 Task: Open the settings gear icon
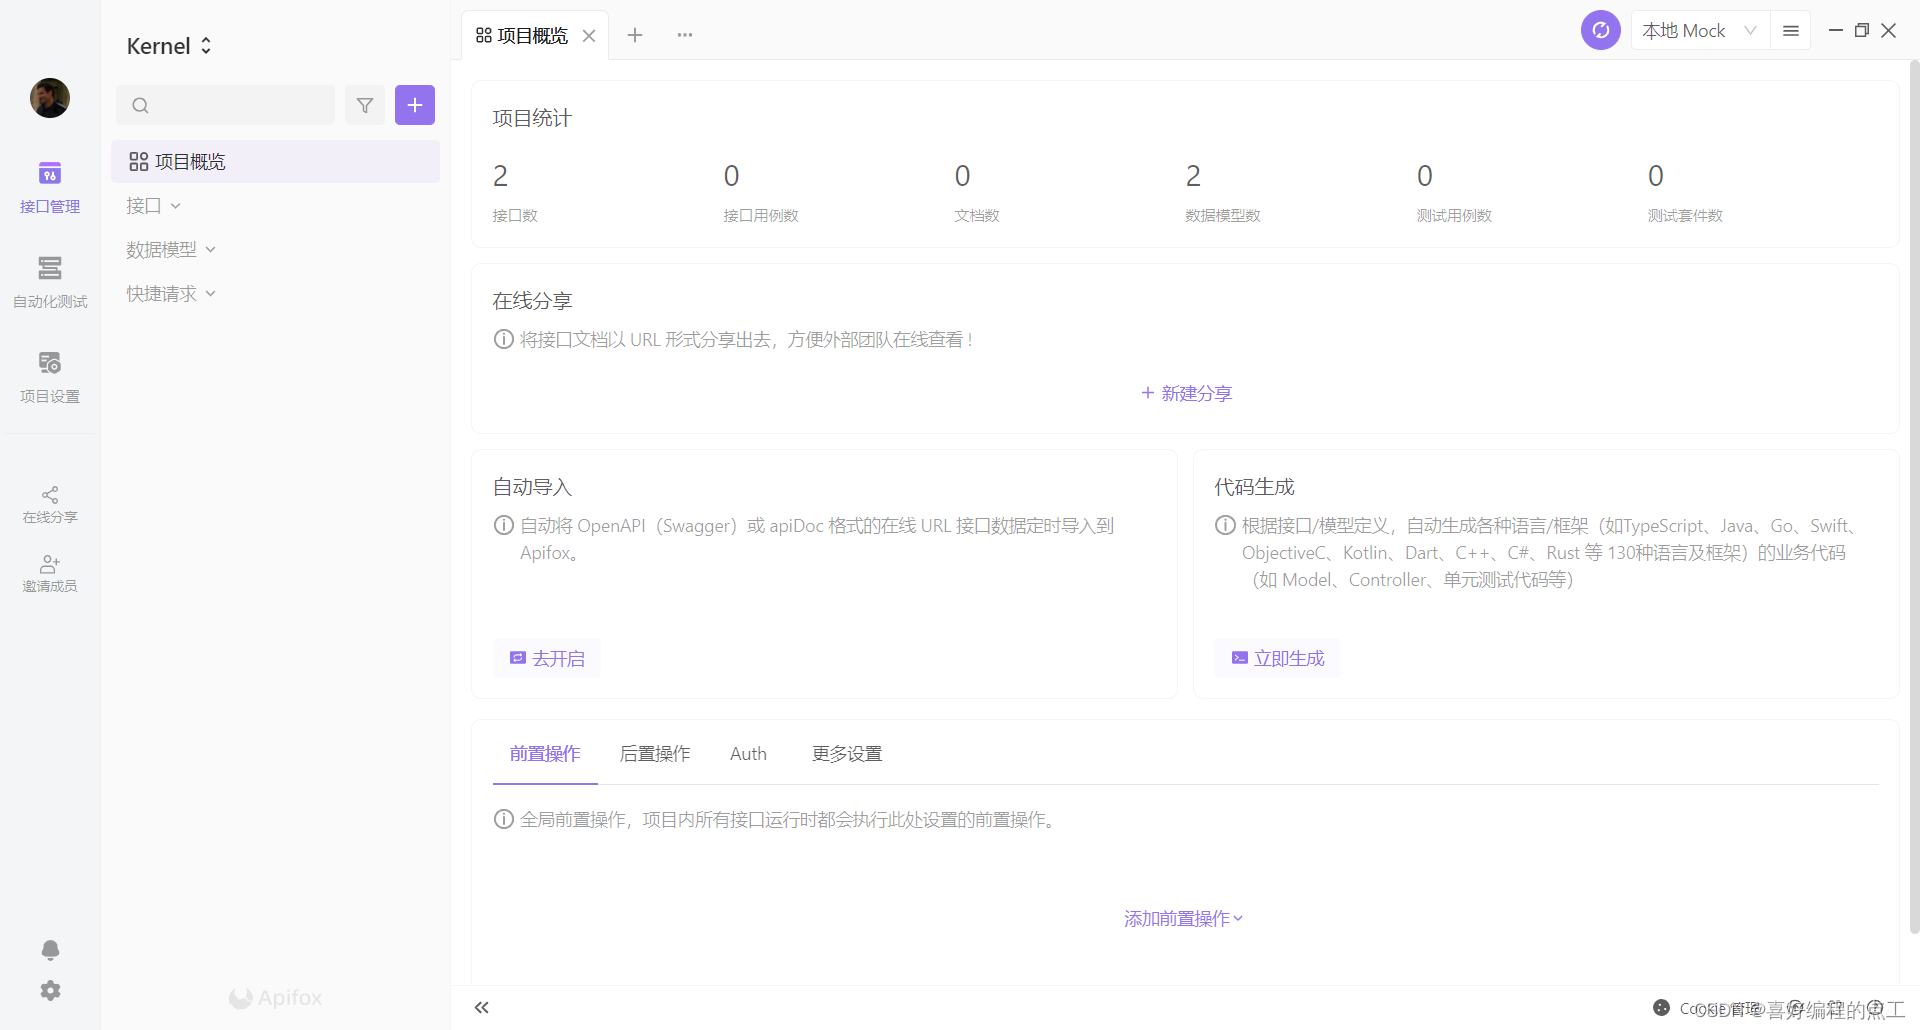pos(50,990)
